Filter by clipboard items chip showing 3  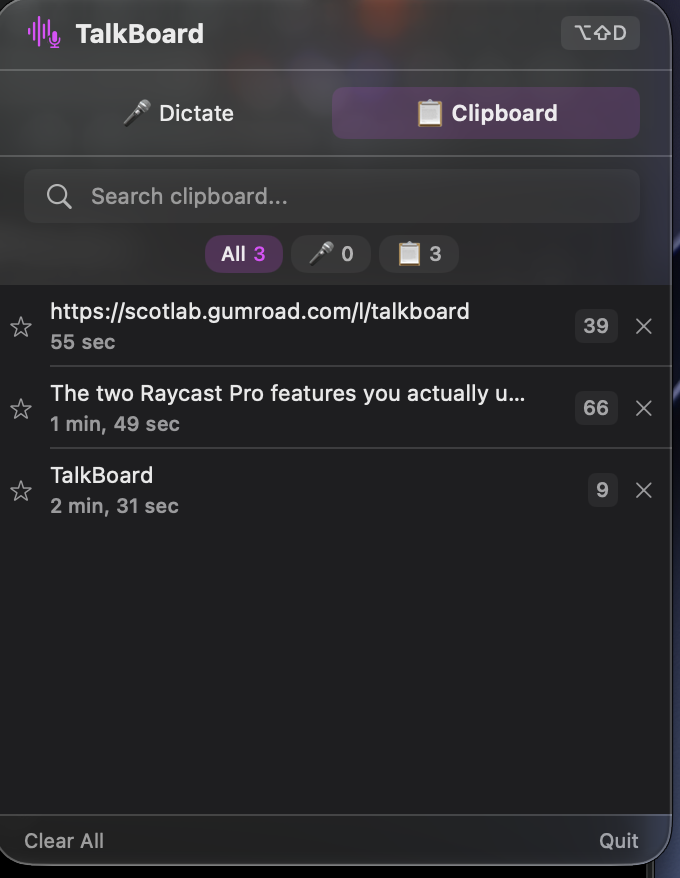tap(419, 254)
